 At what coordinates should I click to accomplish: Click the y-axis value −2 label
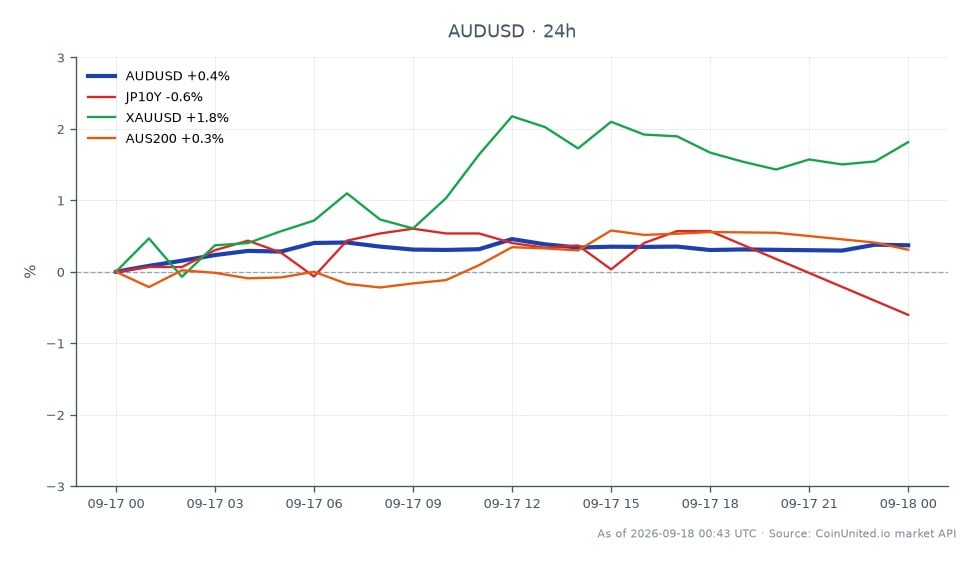[x=56, y=415]
